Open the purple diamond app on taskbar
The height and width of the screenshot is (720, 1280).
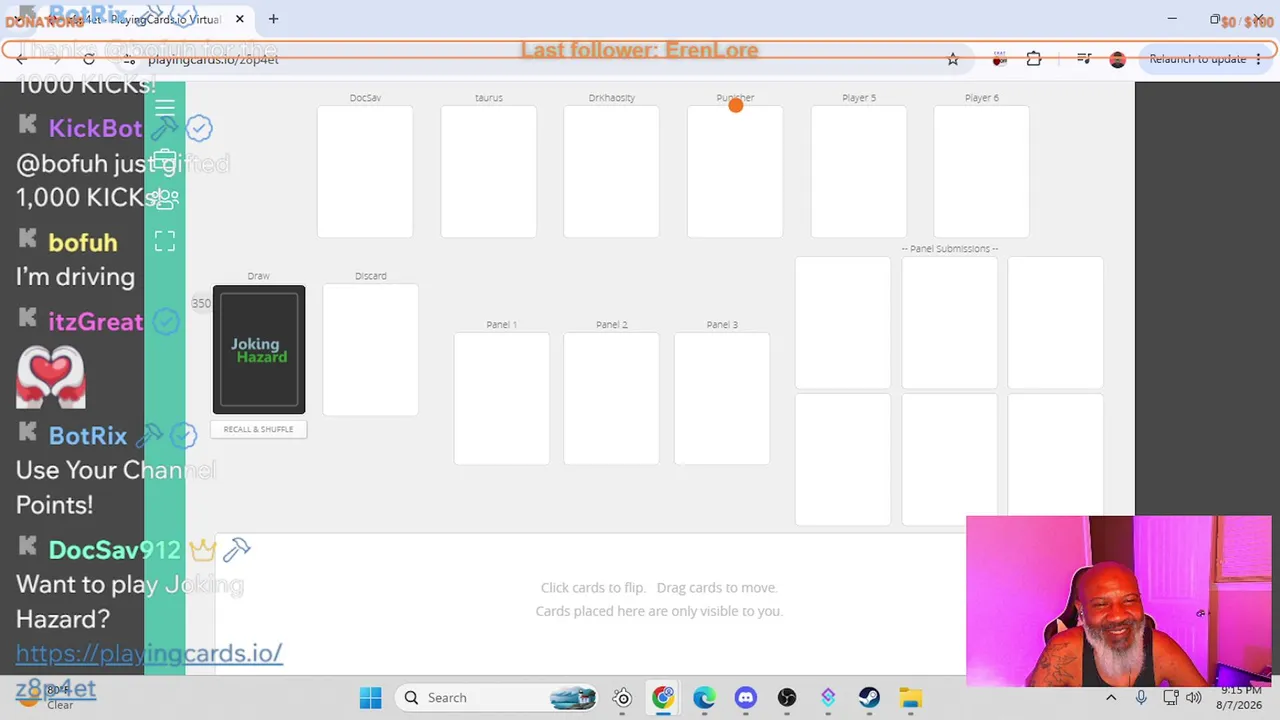[828, 698]
